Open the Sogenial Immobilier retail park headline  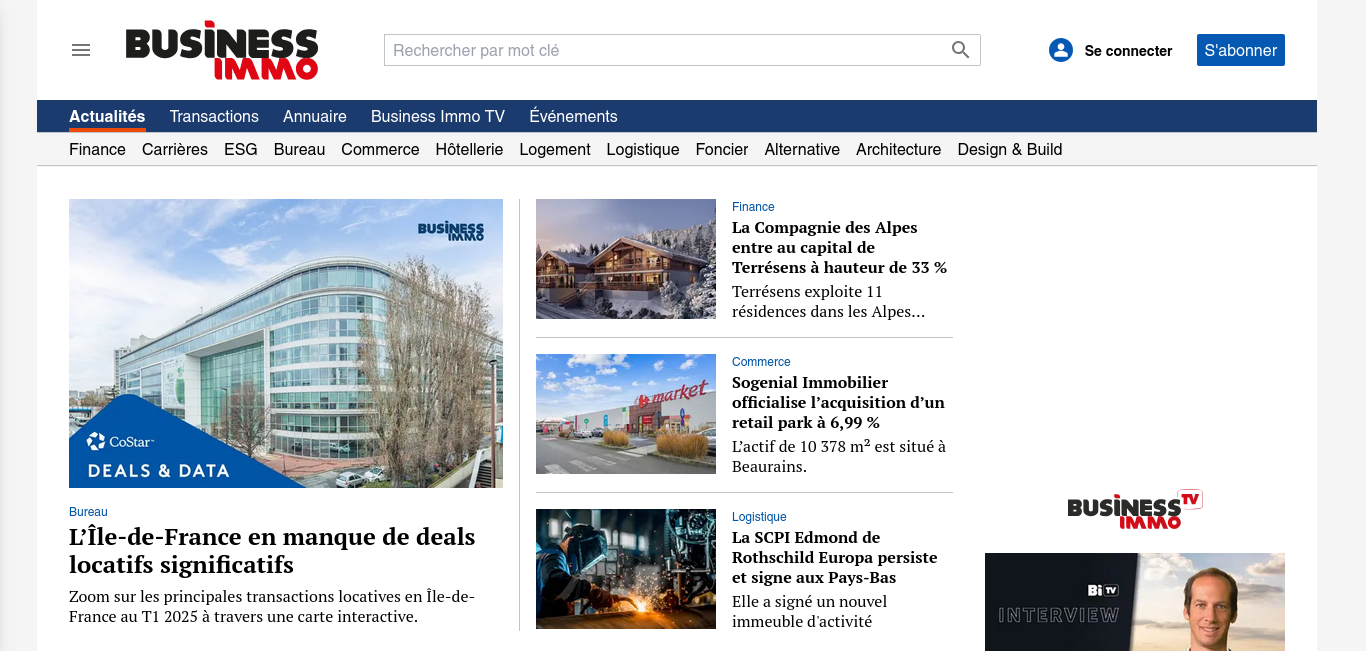coord(838,403)
